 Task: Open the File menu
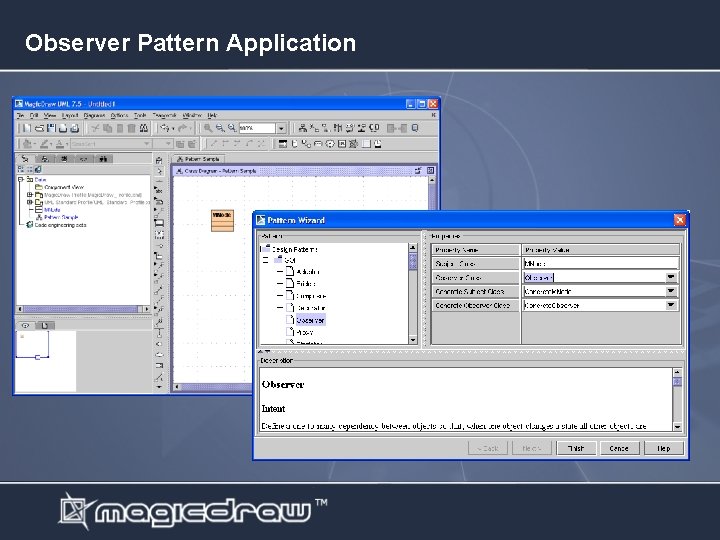pyautogui.click(x=20, y=115)
